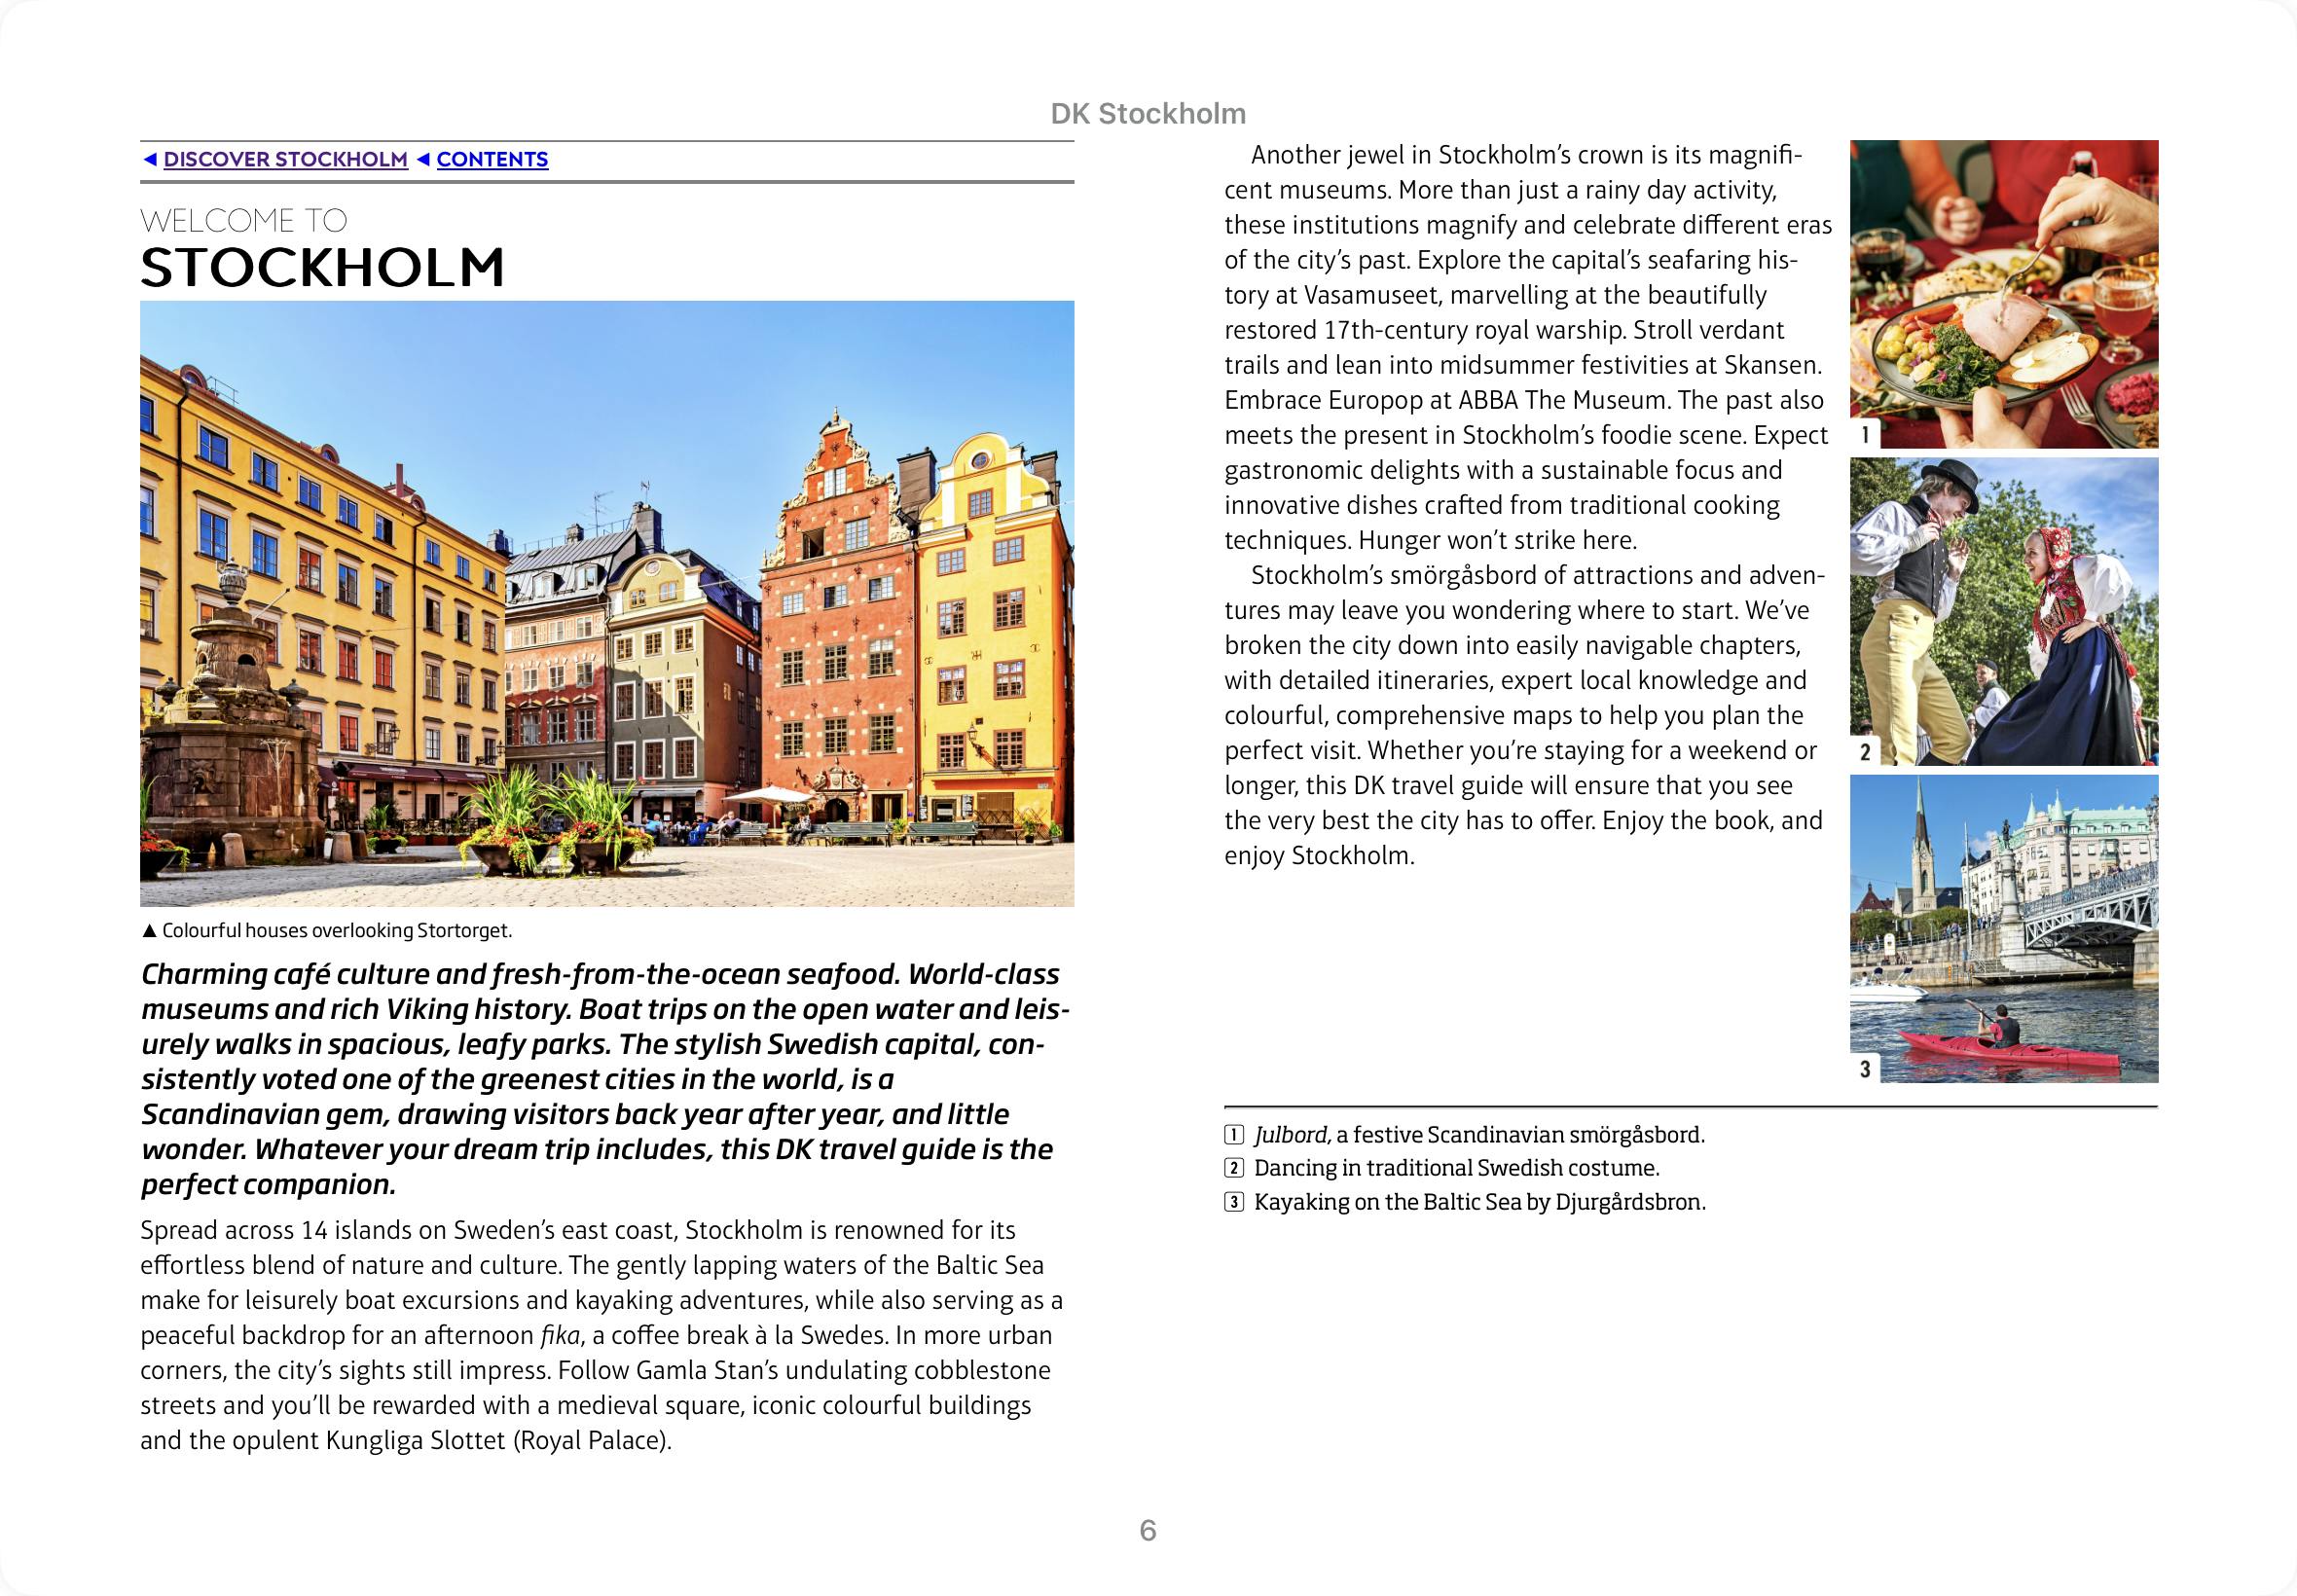The image size is (2297, 1596).
Task: Click the number 1 badge on food photo
Action: [x=1865, y=435]
